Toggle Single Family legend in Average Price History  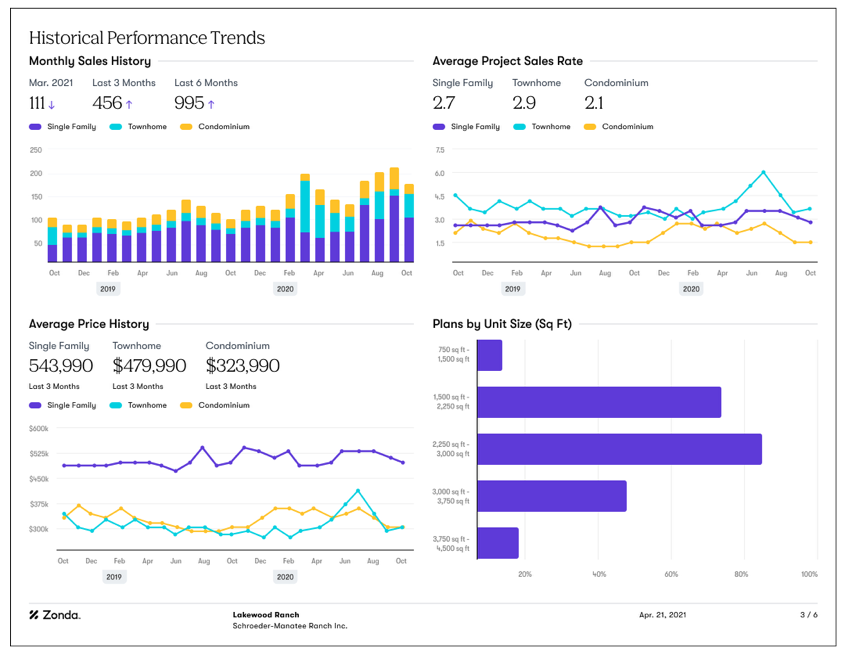click(x=63, y=405)
